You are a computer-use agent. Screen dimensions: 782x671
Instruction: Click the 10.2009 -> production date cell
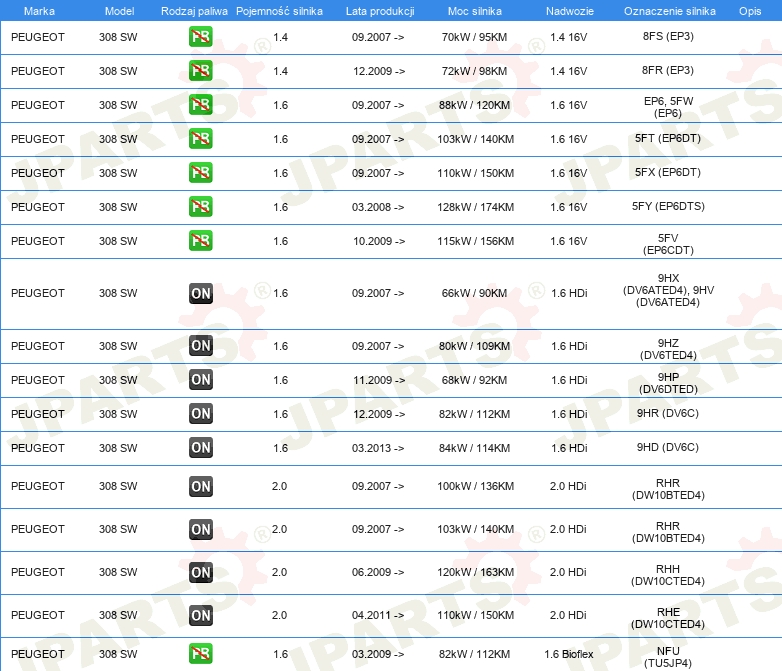[x=379, y=240]
